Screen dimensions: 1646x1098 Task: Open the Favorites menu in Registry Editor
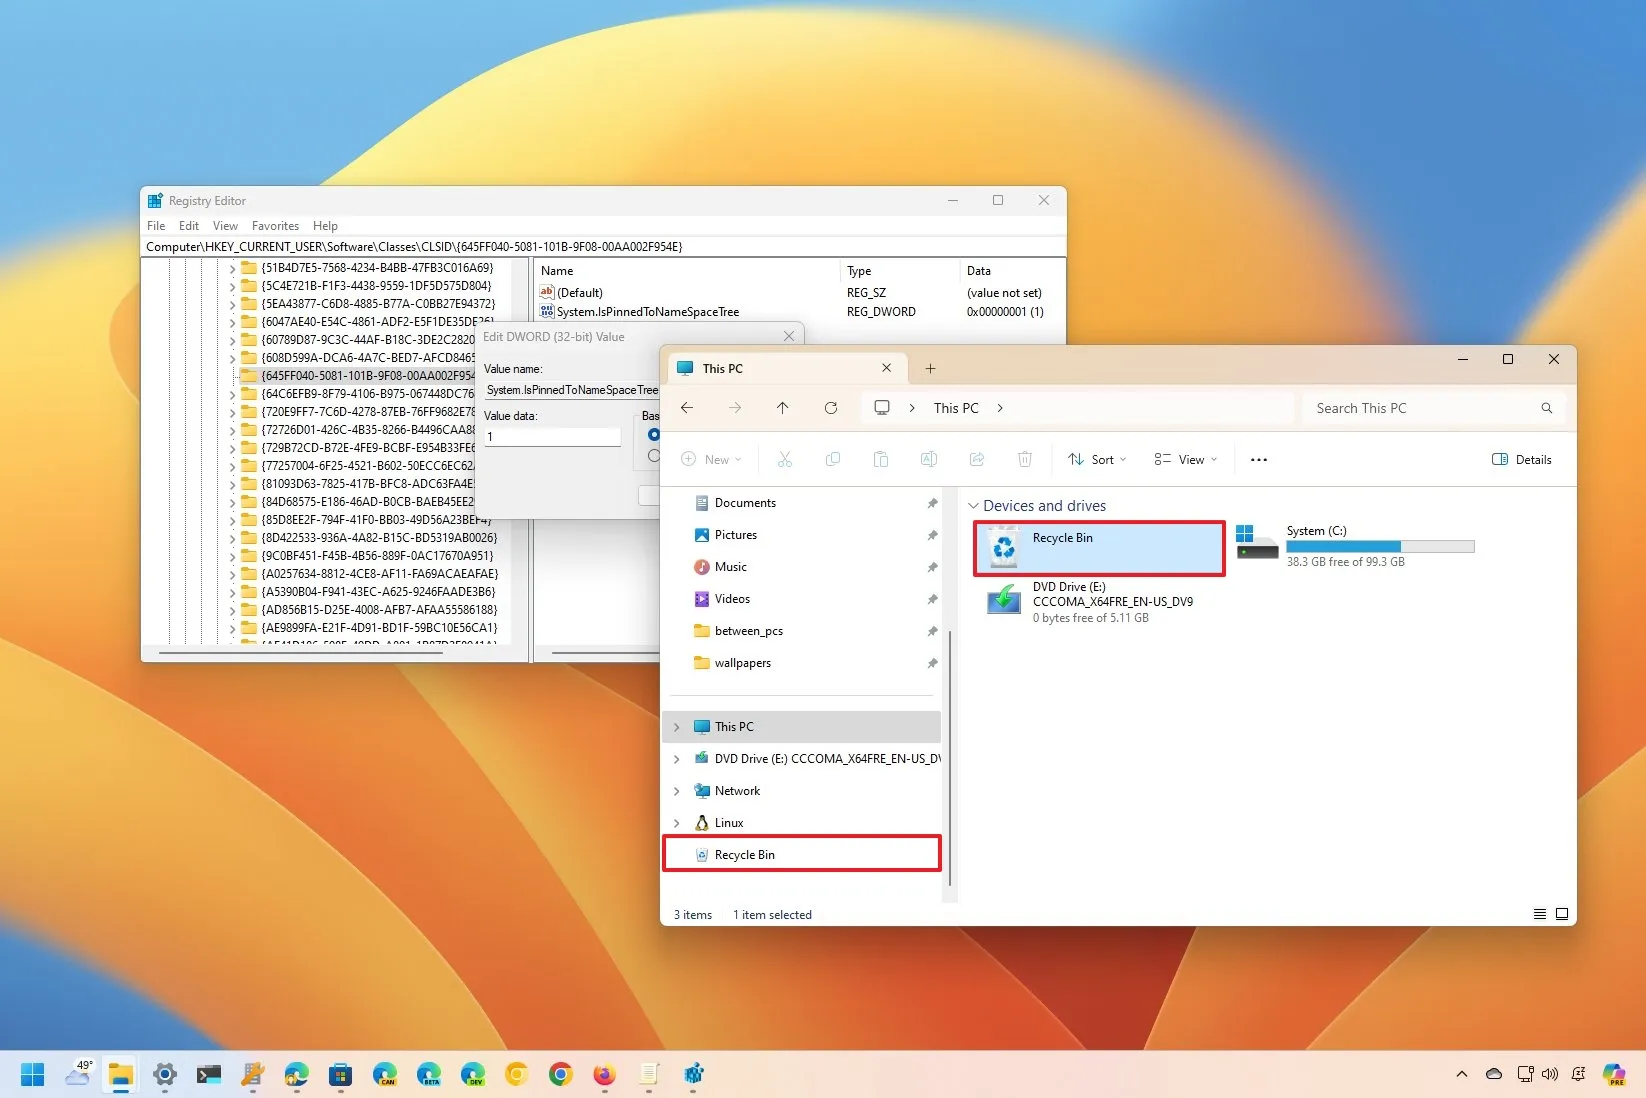tap(275, 225)
